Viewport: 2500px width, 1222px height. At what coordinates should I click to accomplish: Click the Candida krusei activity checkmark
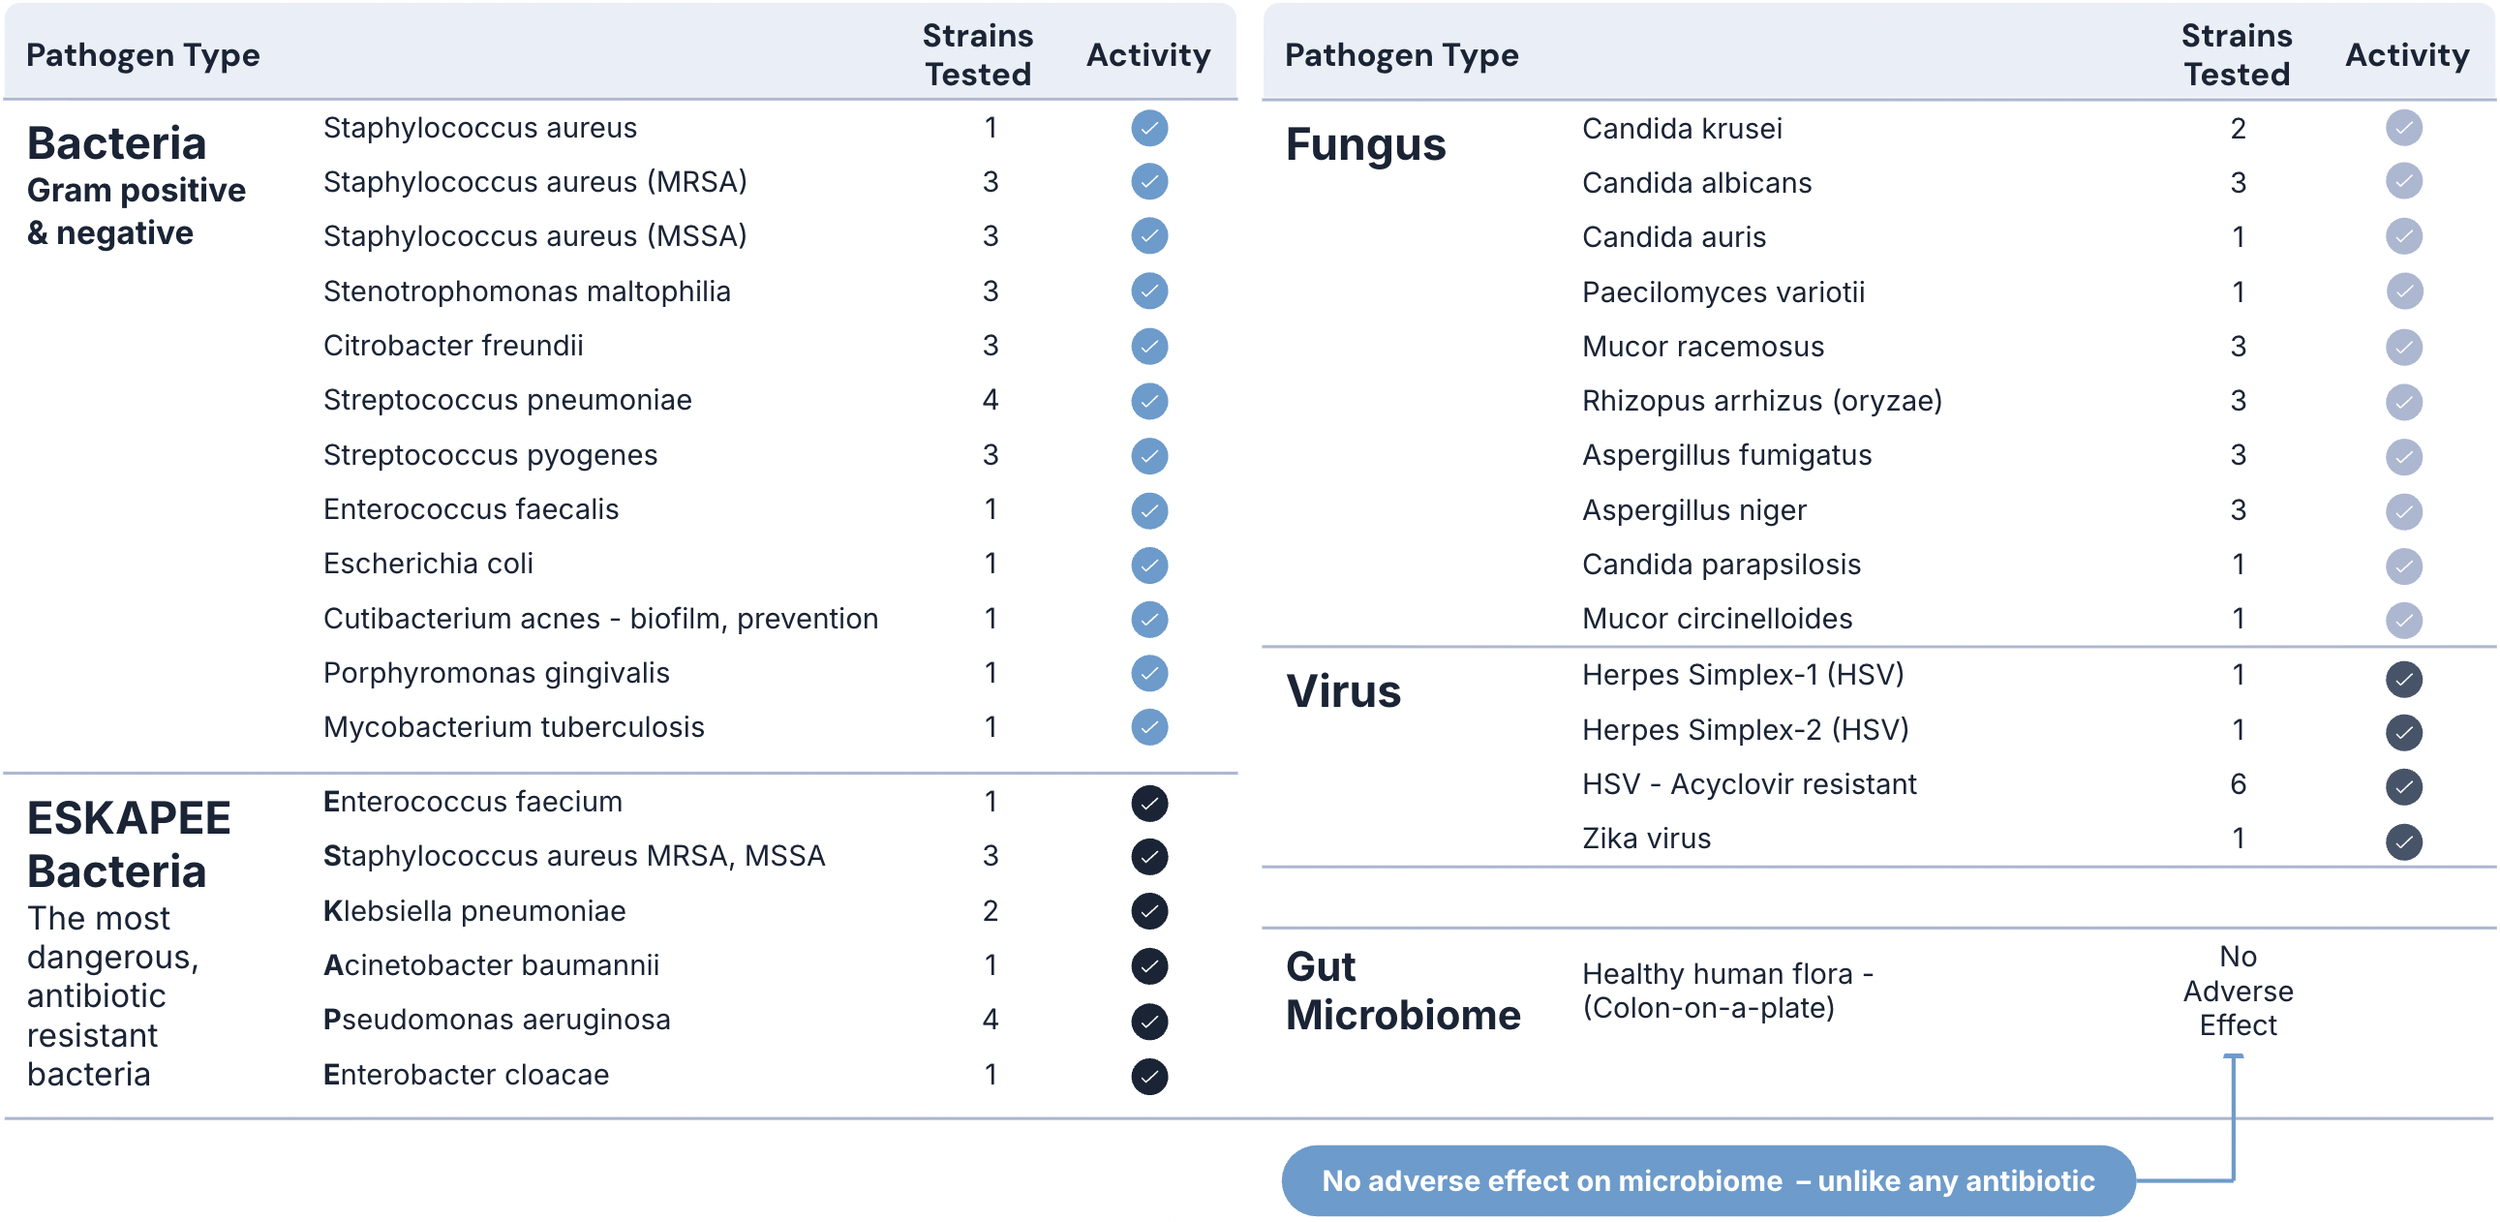click(x=2403, y=128)
